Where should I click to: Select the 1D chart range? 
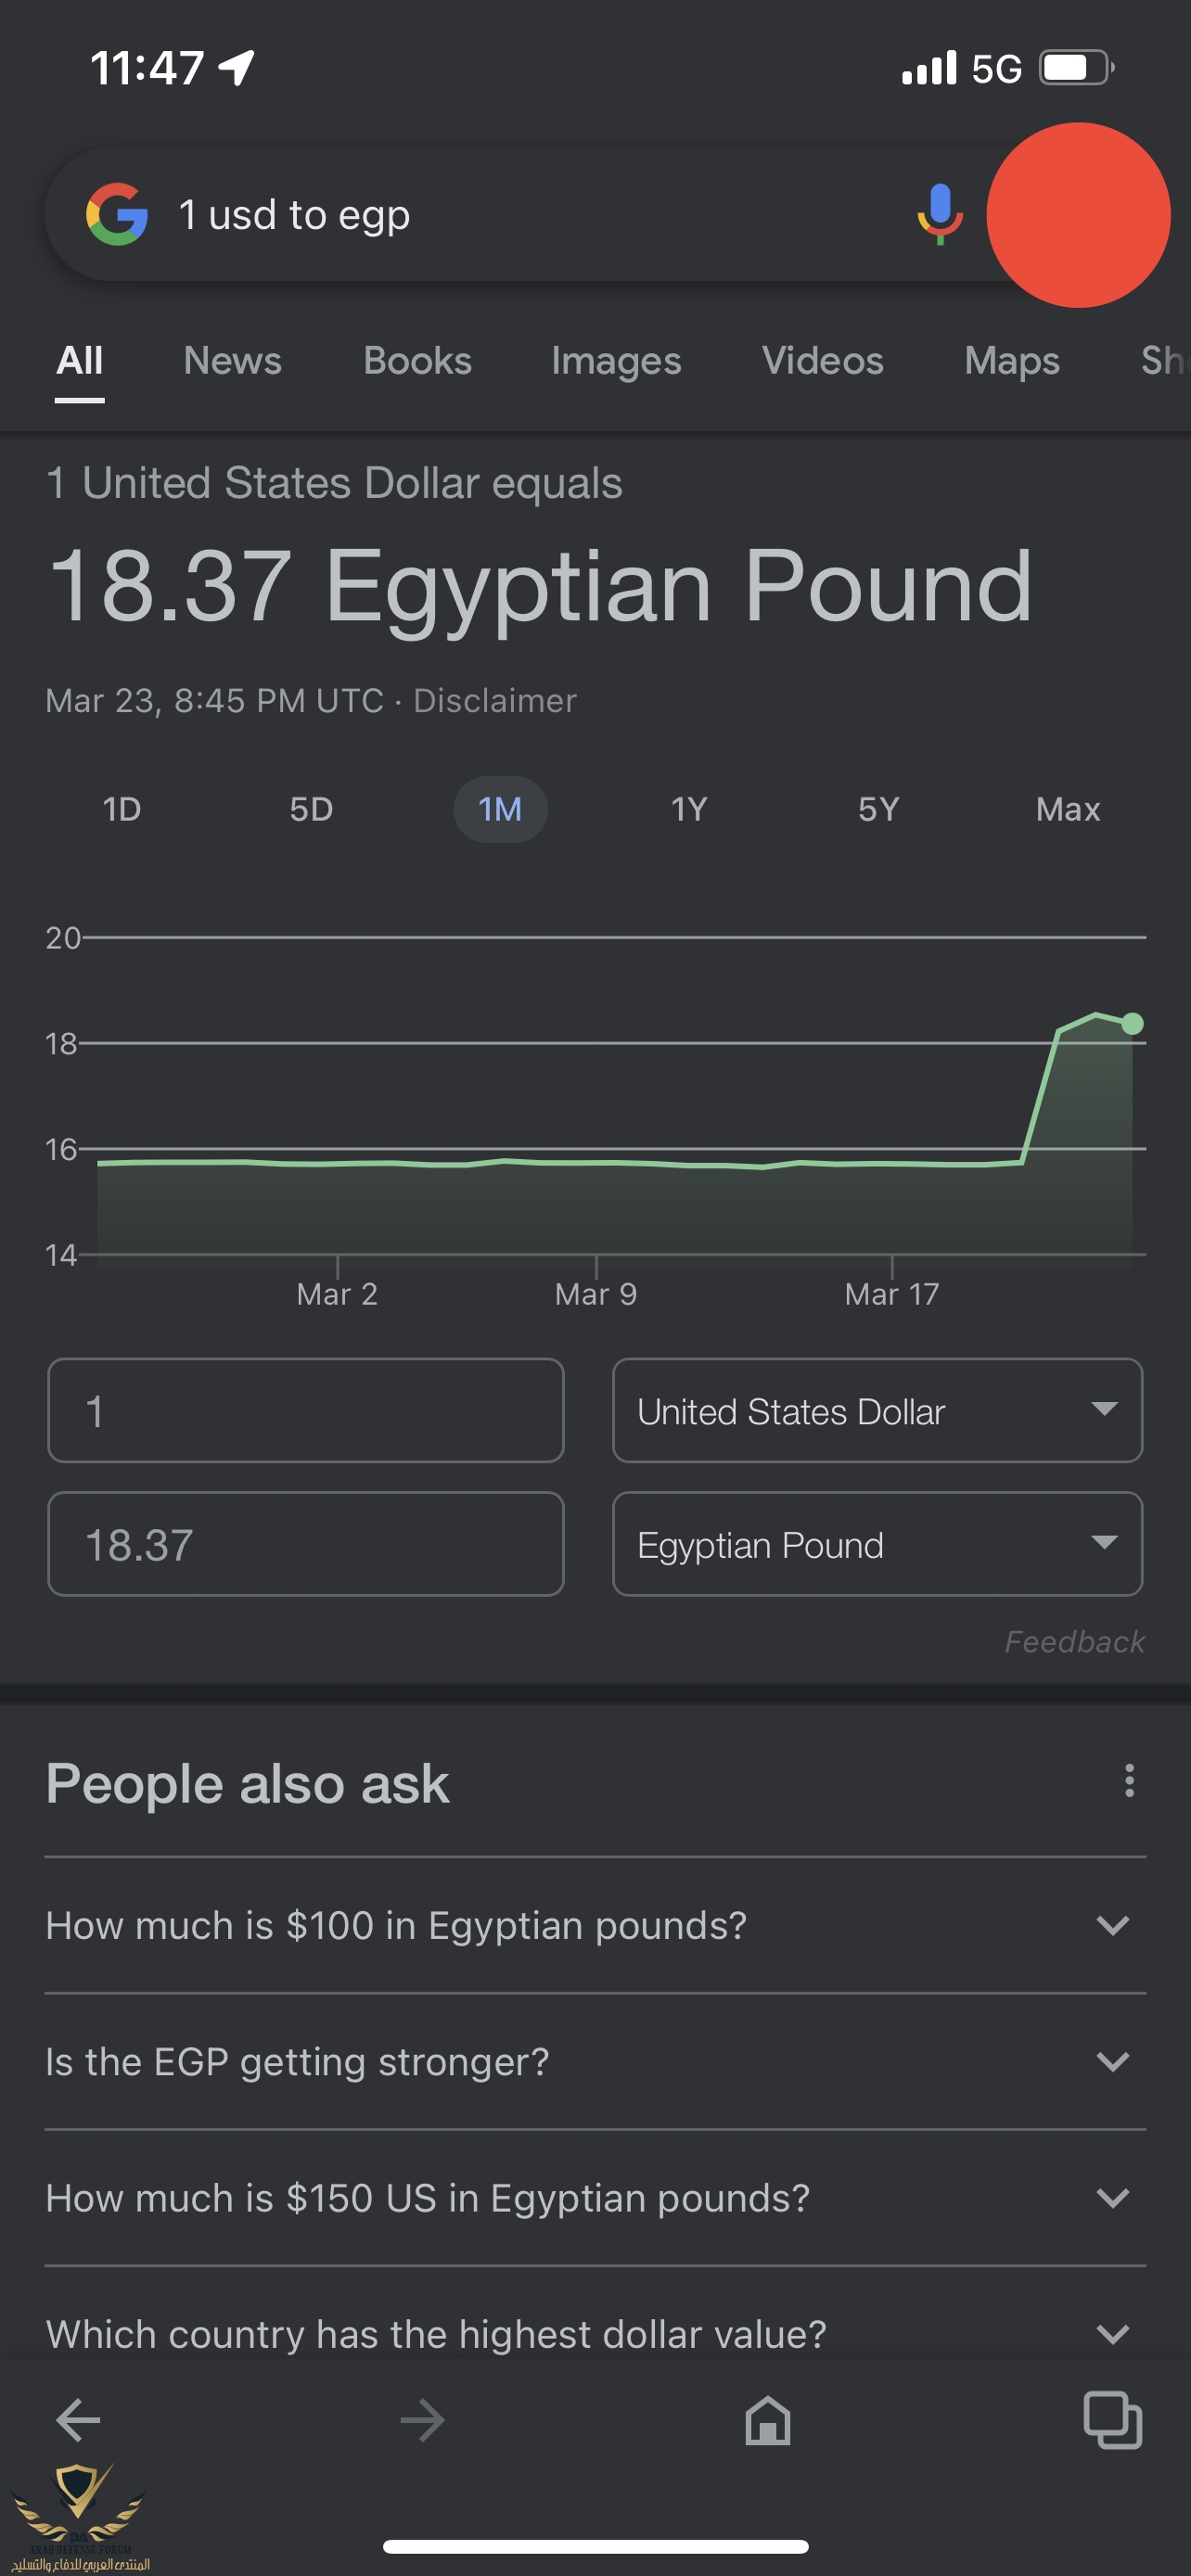(x=121, y=809)
